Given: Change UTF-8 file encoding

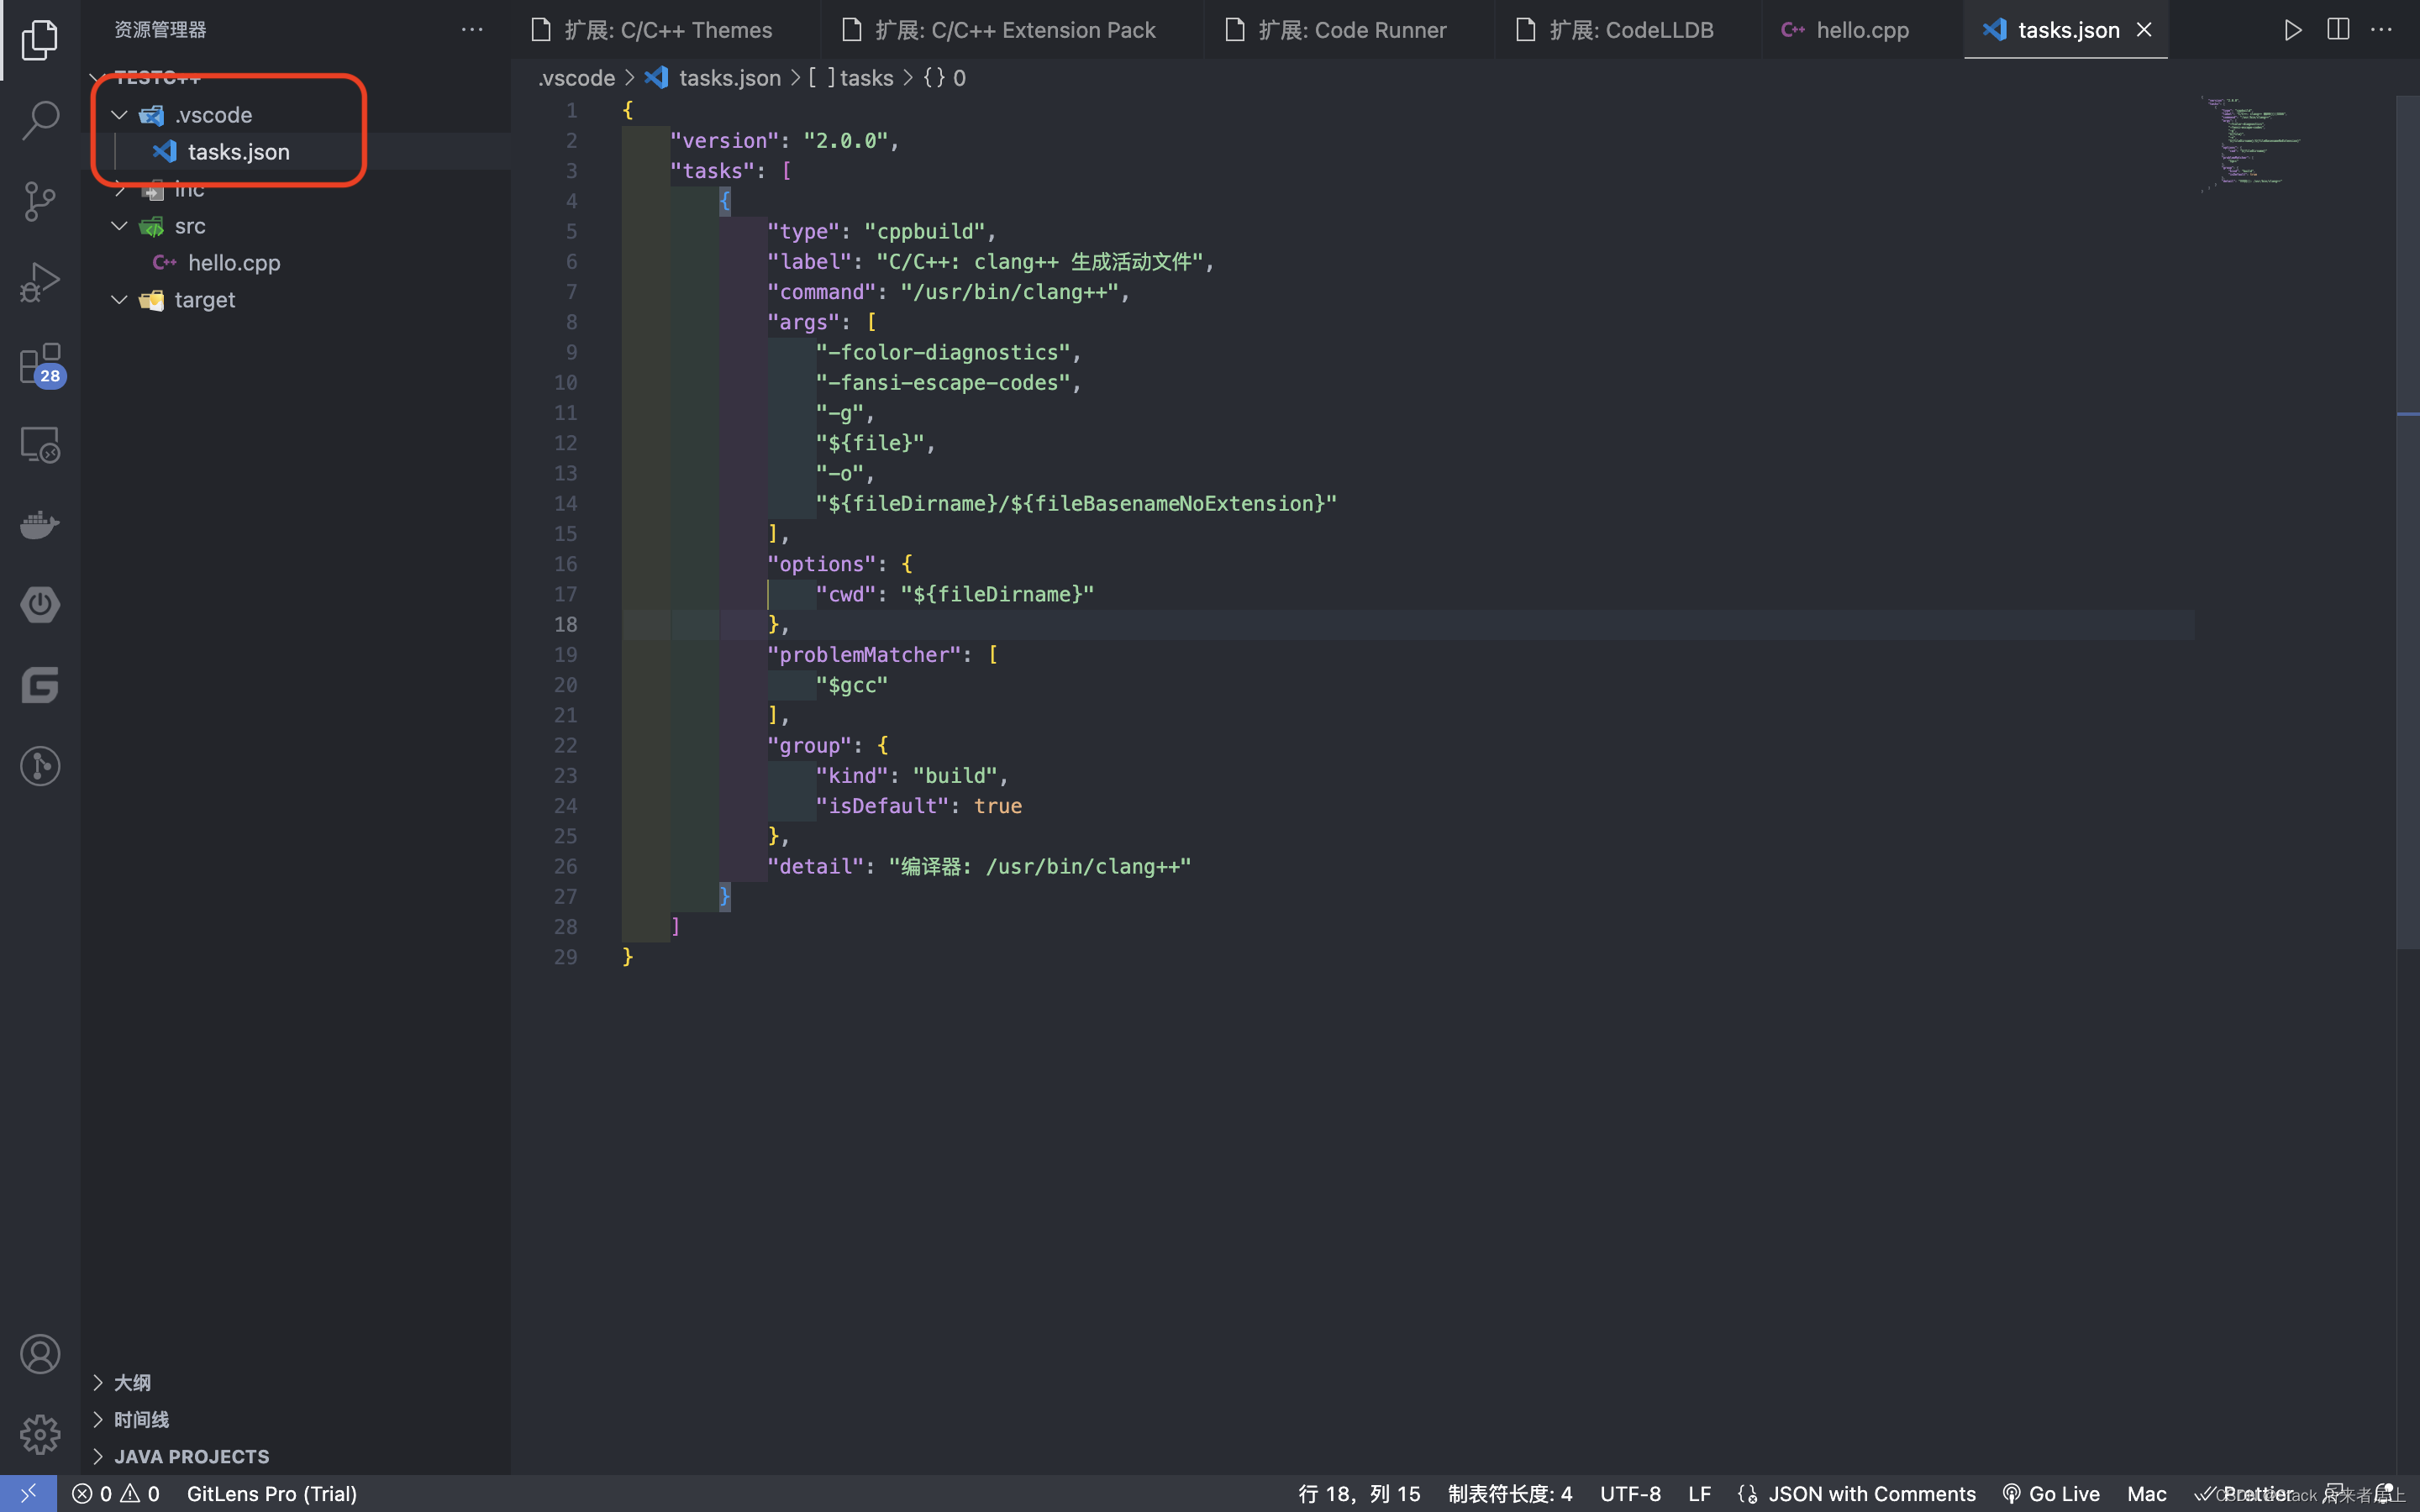Looking at the screenshot, I should (1630, 1494).
